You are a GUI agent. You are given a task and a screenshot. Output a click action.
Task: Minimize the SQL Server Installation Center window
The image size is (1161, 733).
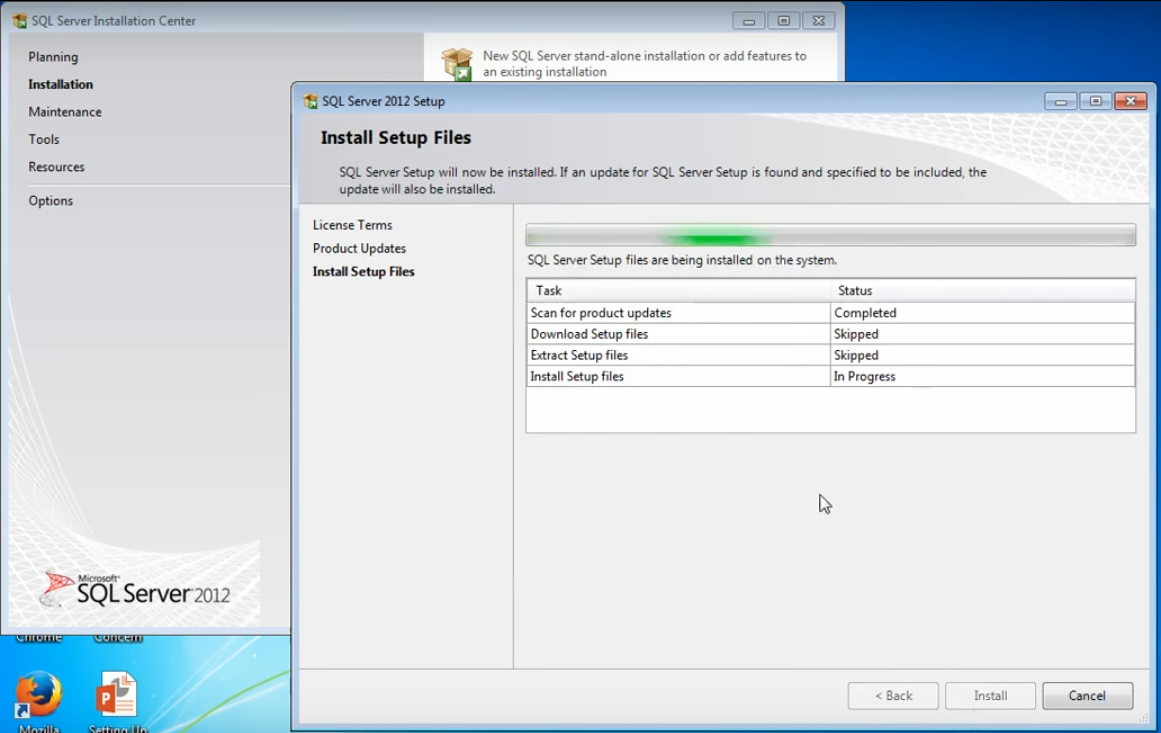(749, 21)
